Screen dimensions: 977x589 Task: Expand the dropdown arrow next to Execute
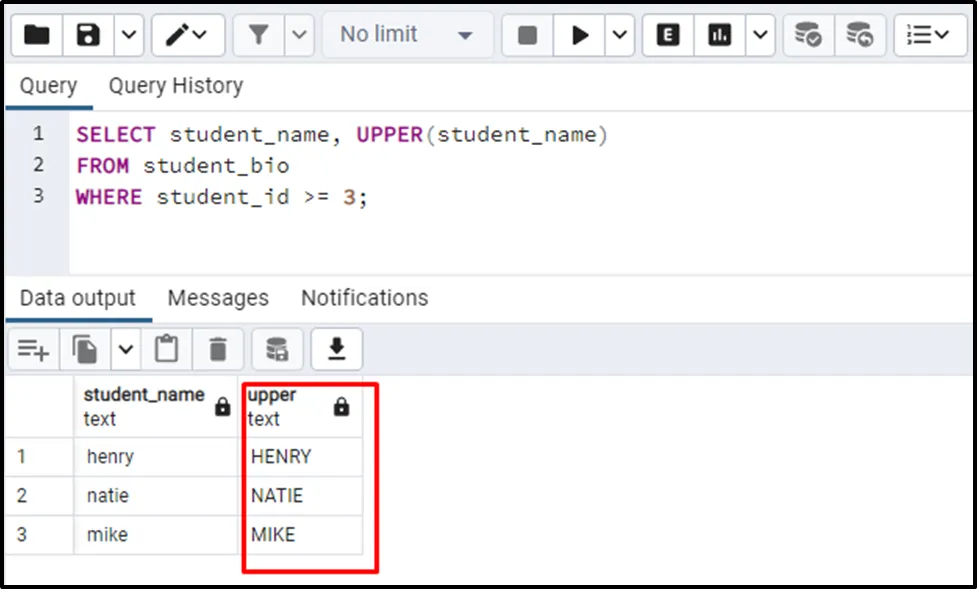click(x=620, y=36)
